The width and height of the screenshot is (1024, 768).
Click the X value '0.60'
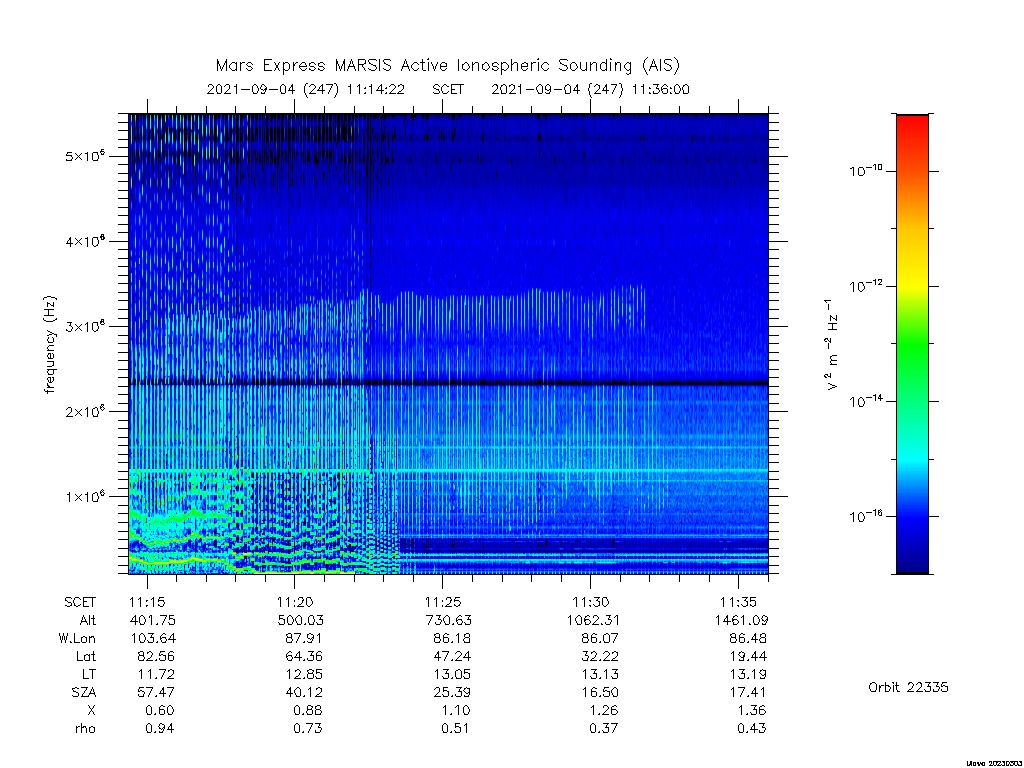pyautogui.click(x=159, y=711)
